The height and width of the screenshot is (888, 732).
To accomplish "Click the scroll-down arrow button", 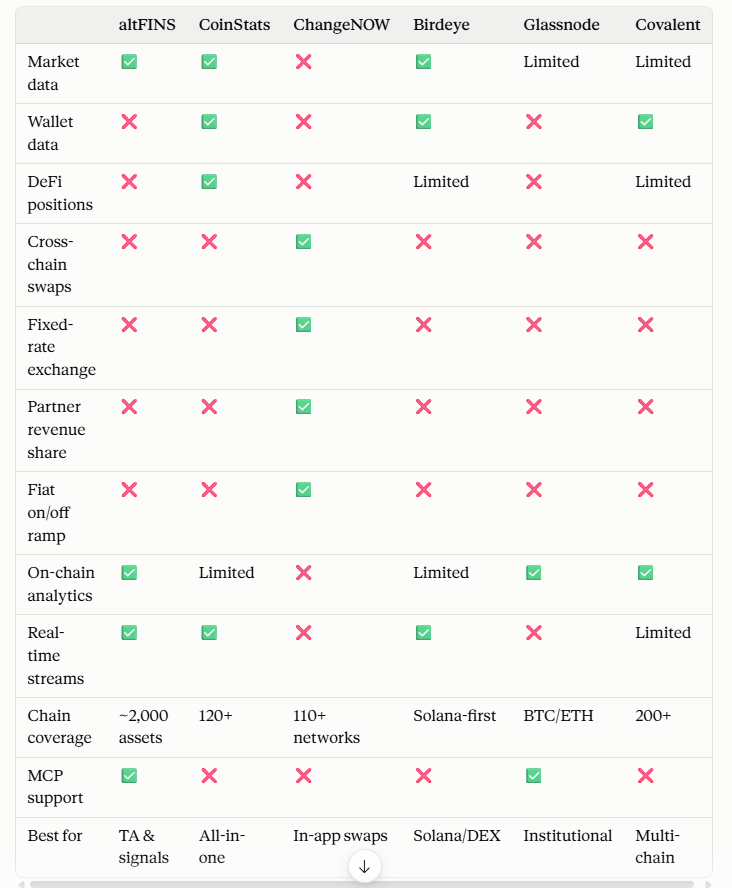I will [x=364, y=866].
